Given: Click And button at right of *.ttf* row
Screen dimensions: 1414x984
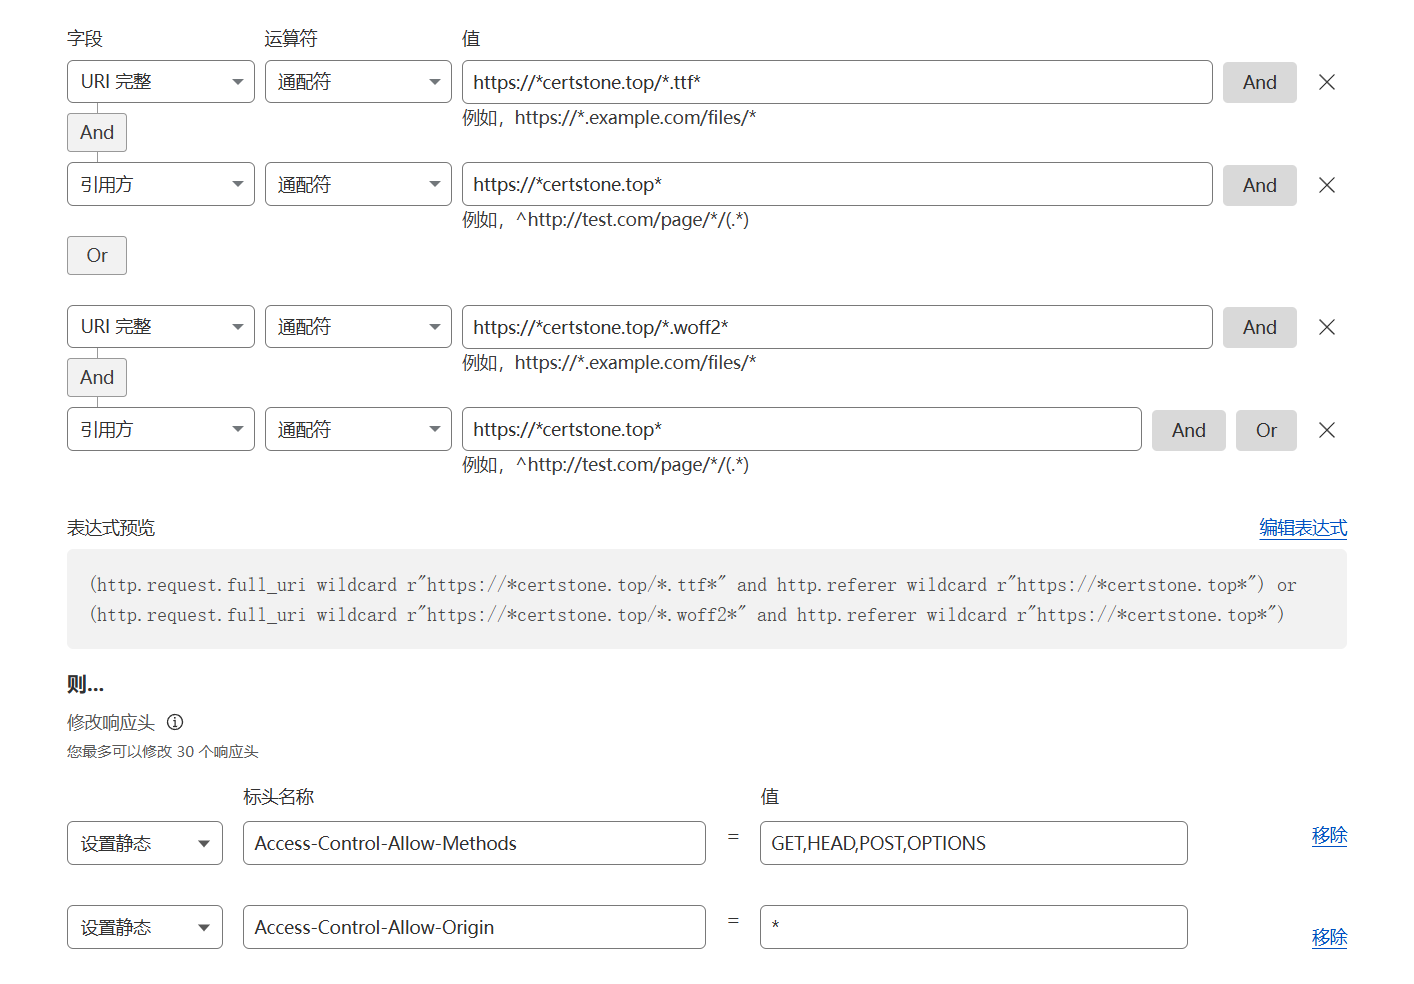Looking at the screenshot, I should click(1259, 83).
